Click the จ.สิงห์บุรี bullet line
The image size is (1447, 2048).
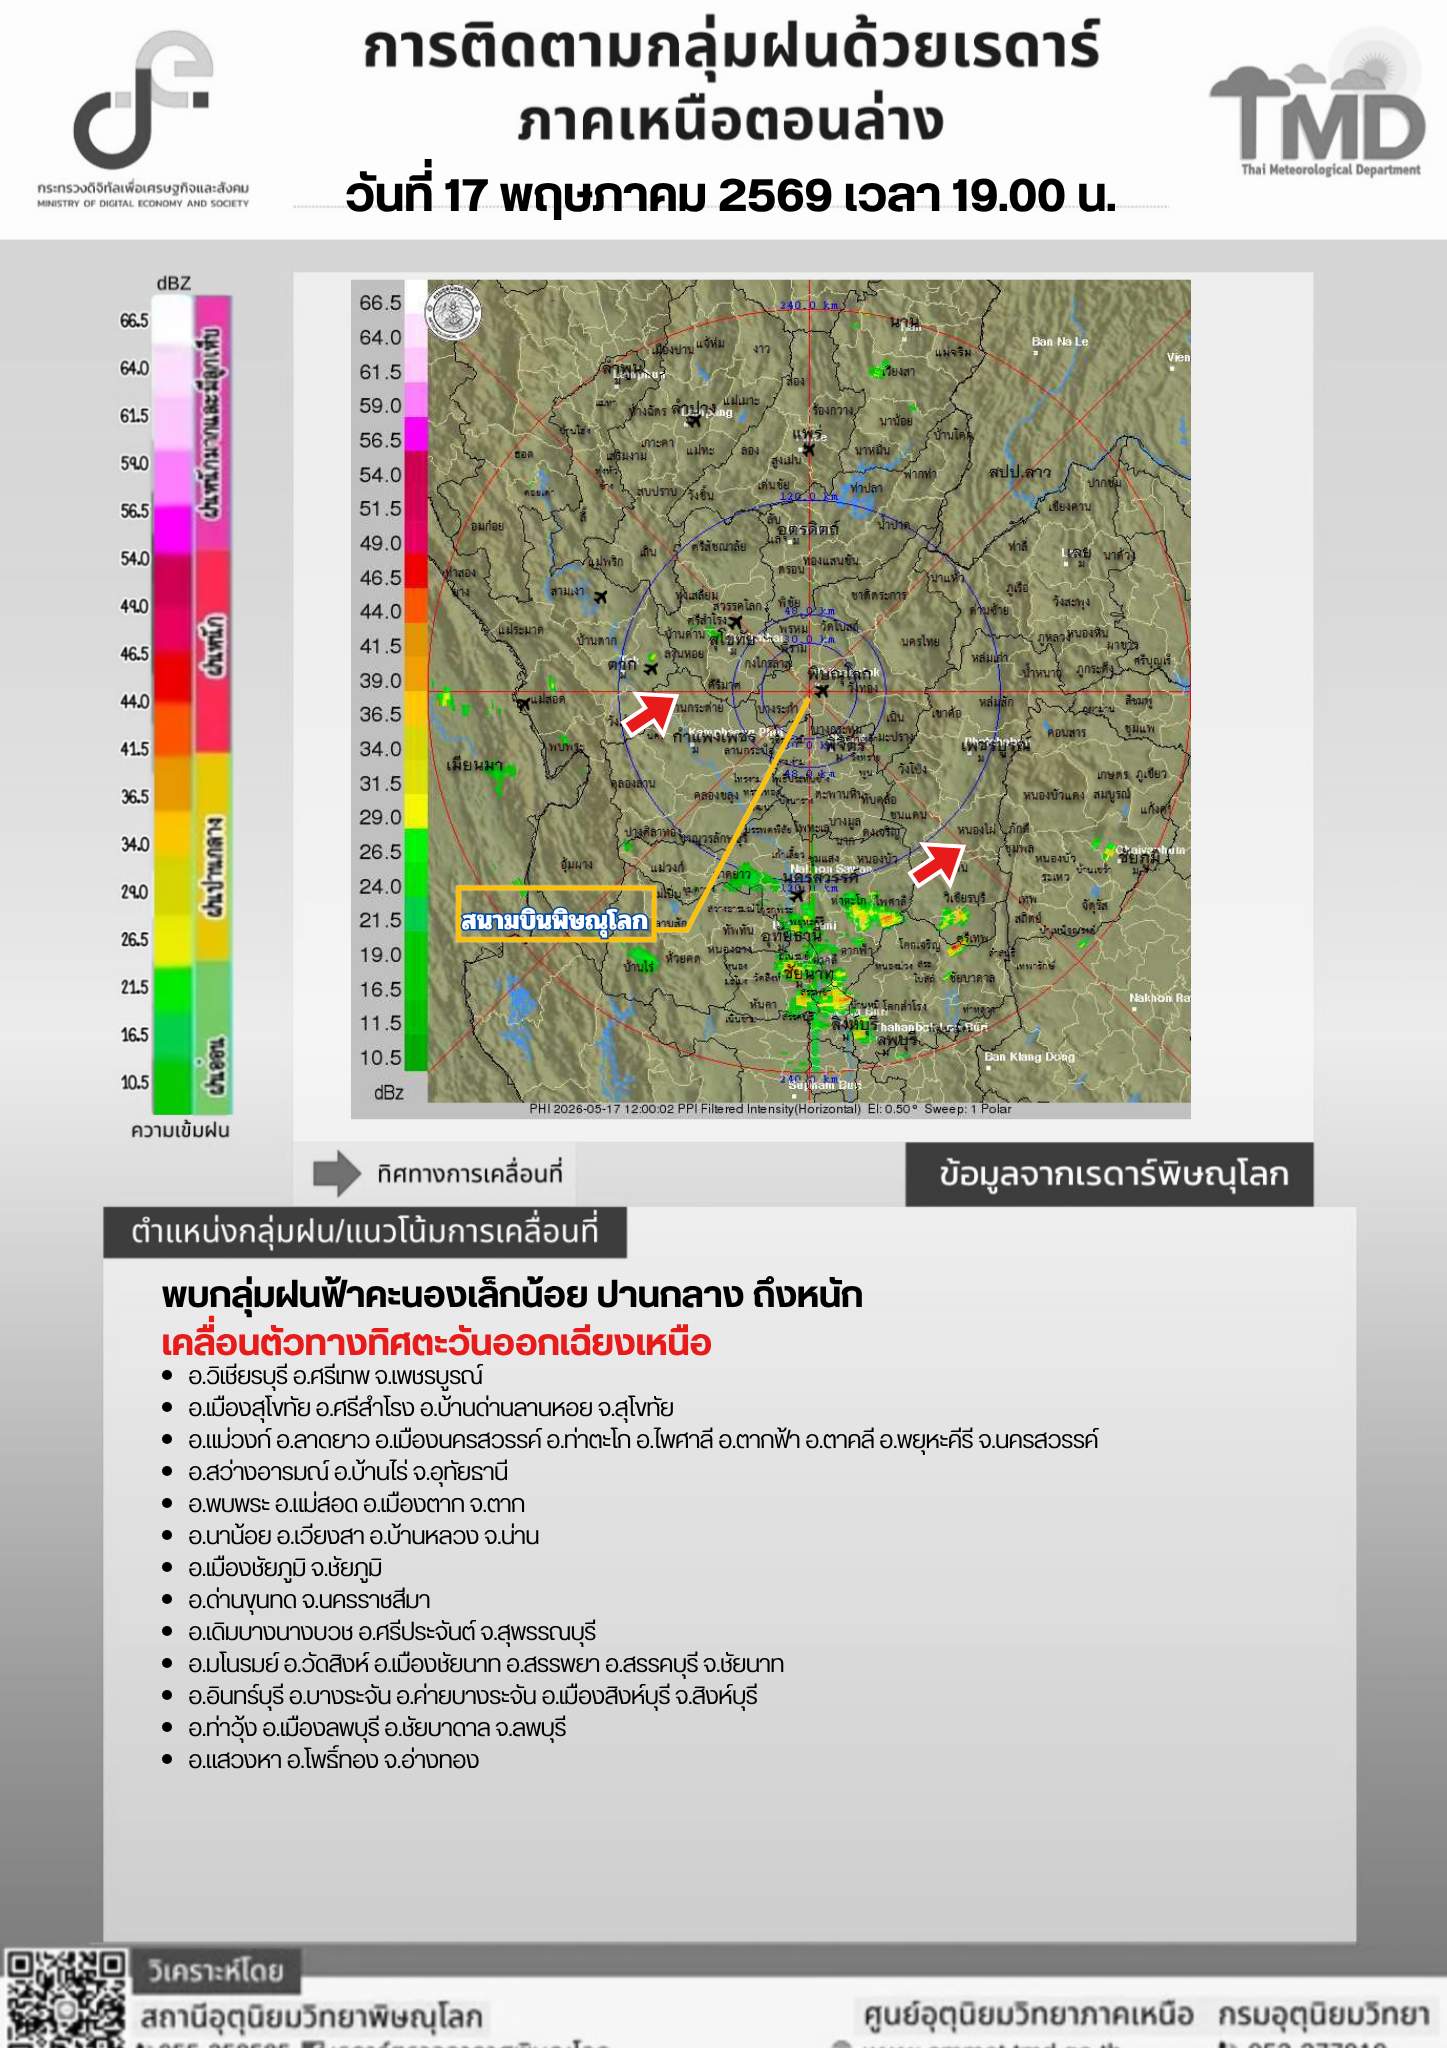(473, 1696)
